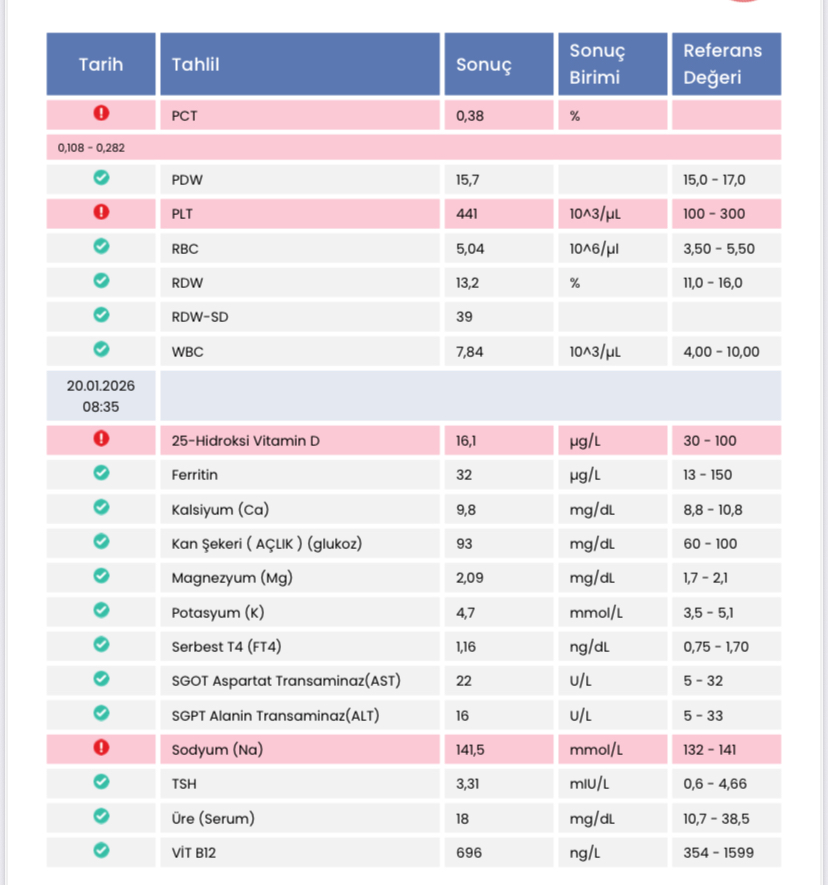Click the Kan Şekeri (AÇLIK) test name
This screenshot has height=885, width=828.
click(266, 544)
